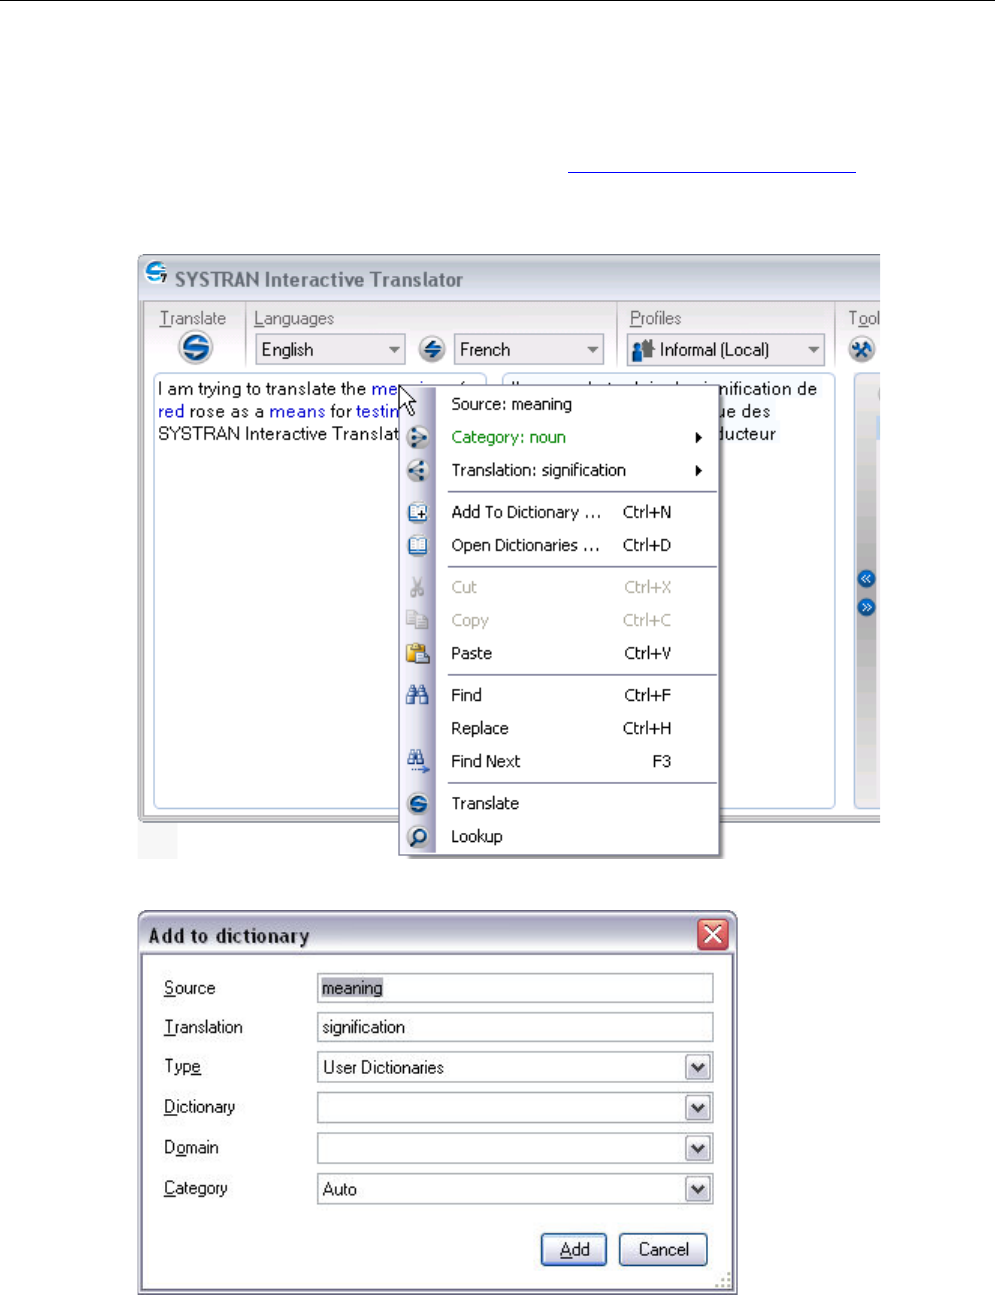Open the Informal (Local) profile dropdown
The width and height of the screenshot is (995, 1295).
726,349
